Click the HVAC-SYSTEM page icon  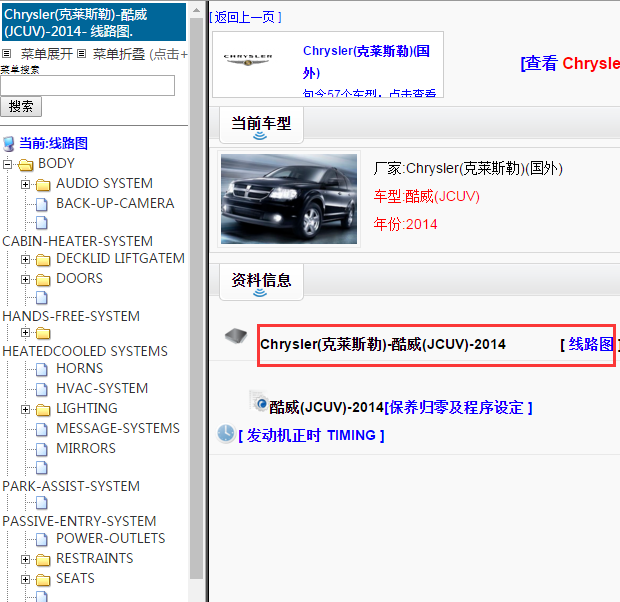click(x=42, y=389)
